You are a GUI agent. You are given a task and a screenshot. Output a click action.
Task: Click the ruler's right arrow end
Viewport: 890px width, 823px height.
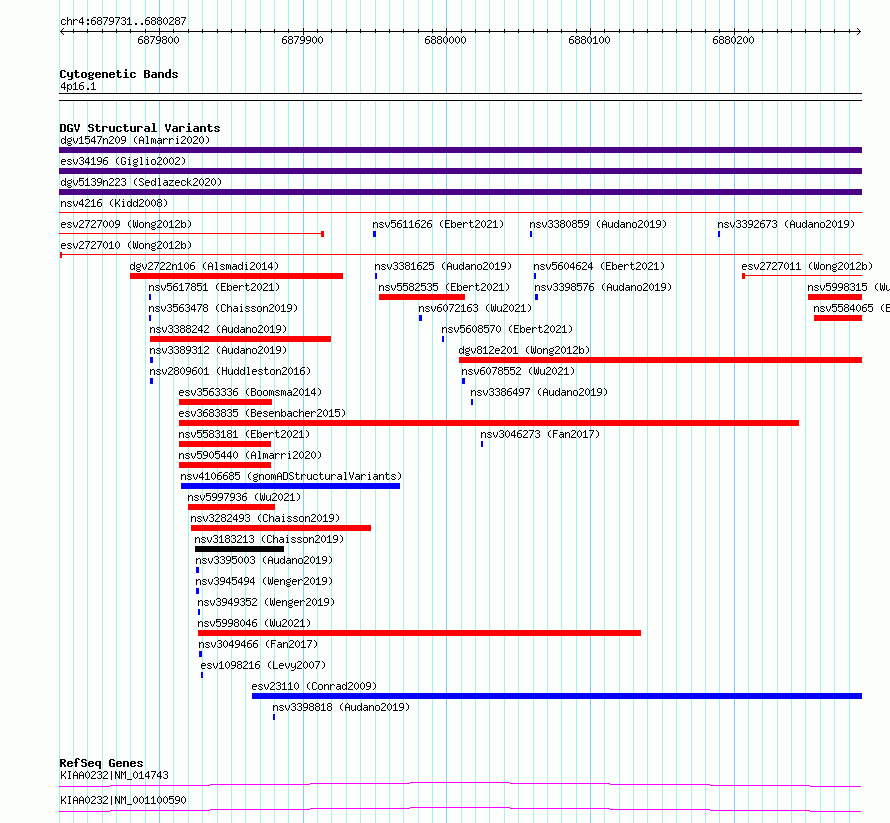(x=859, y=32)
